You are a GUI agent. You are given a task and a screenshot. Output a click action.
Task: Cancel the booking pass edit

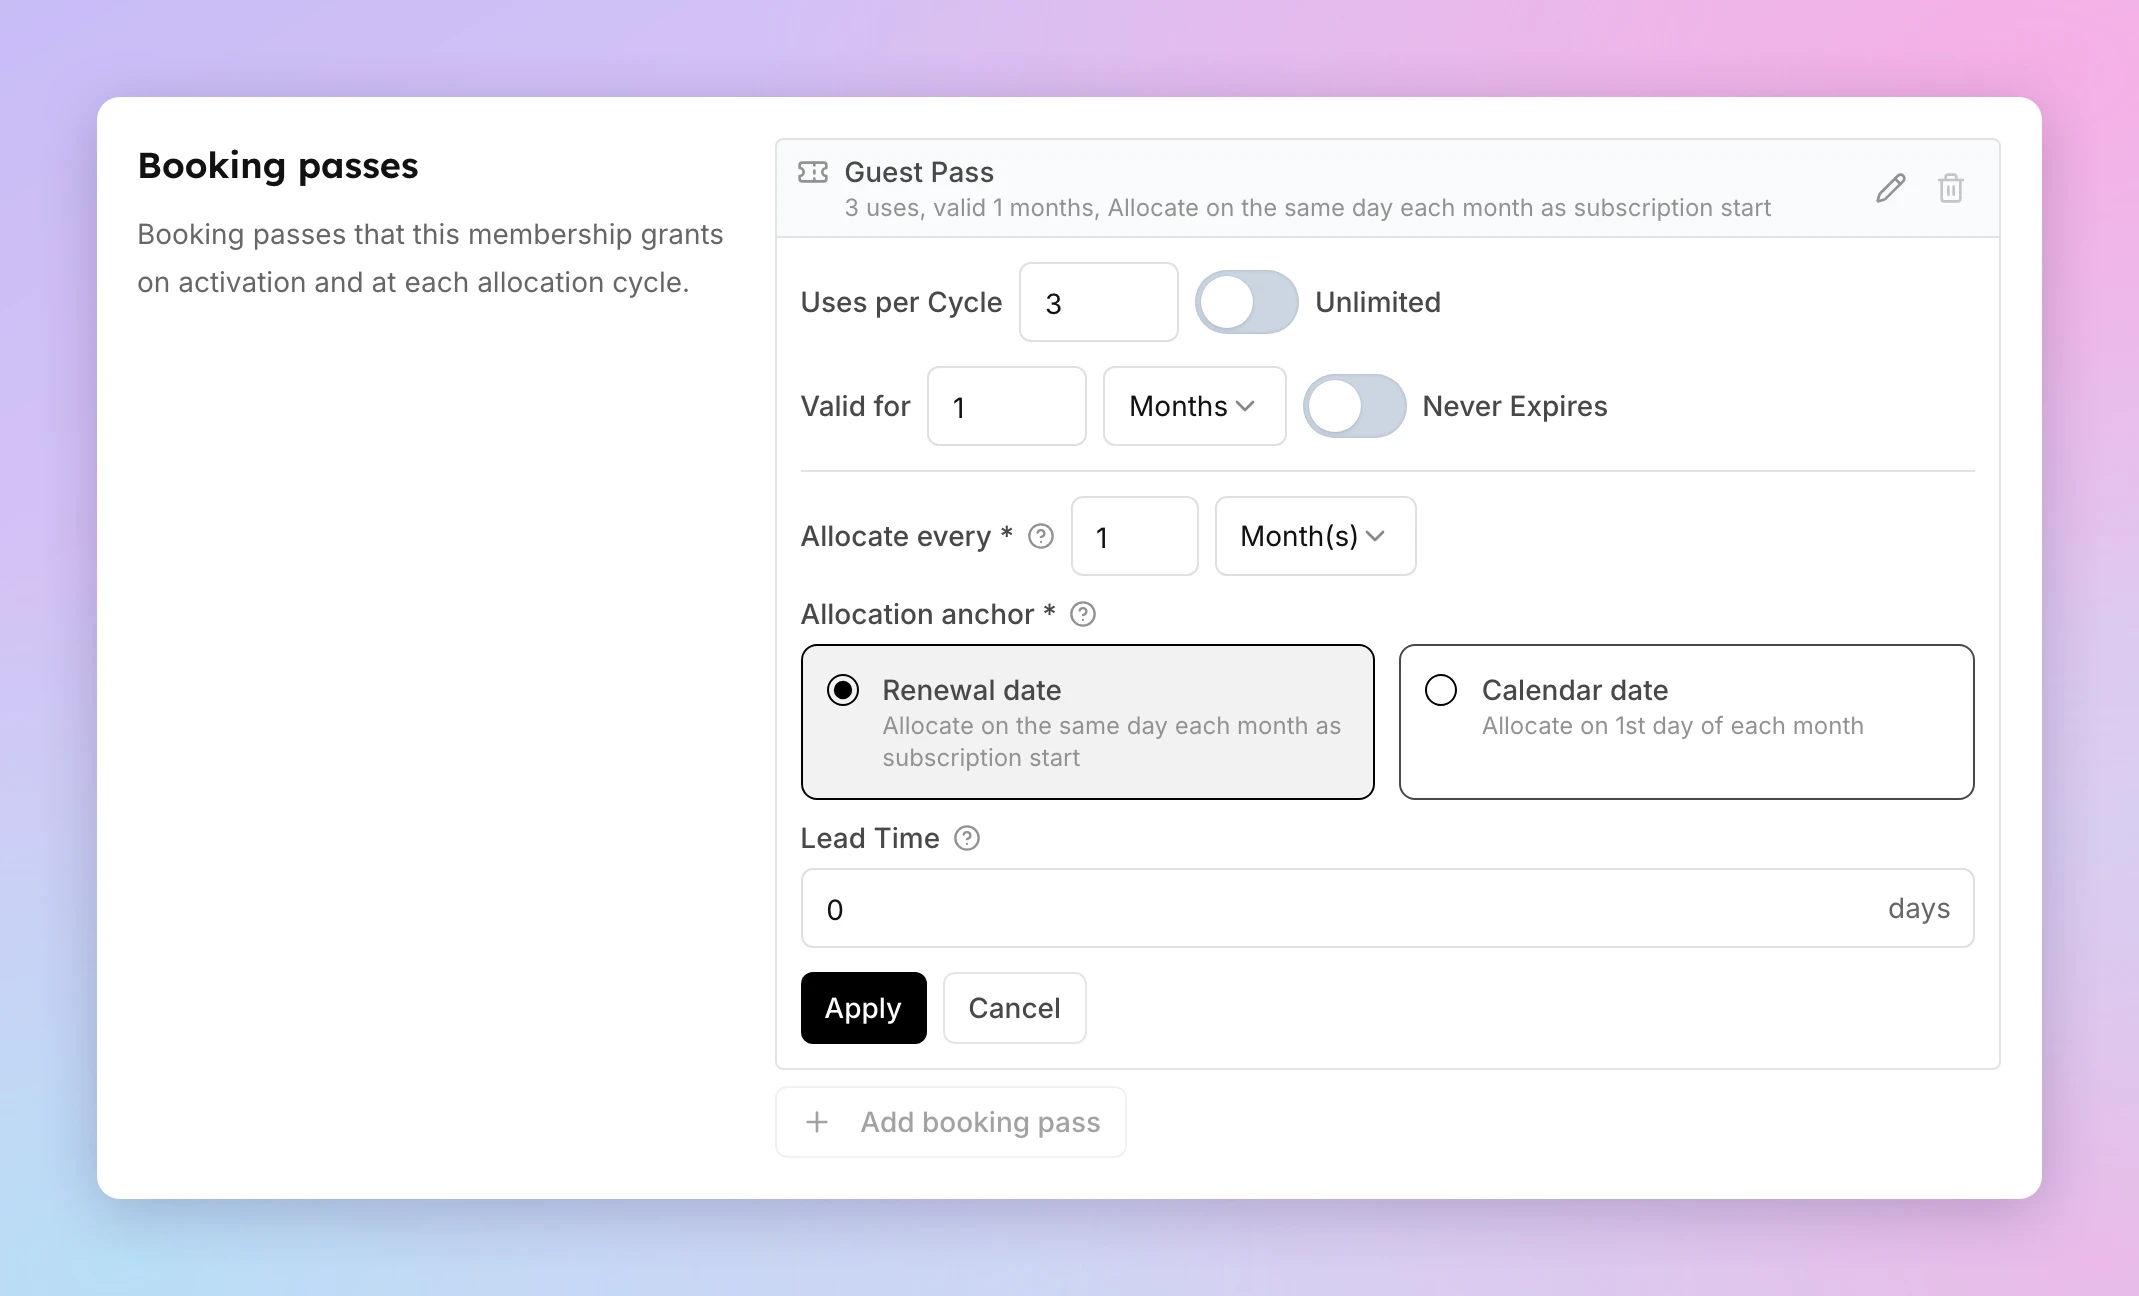pyautogui.click(x=1014, y=1008)
